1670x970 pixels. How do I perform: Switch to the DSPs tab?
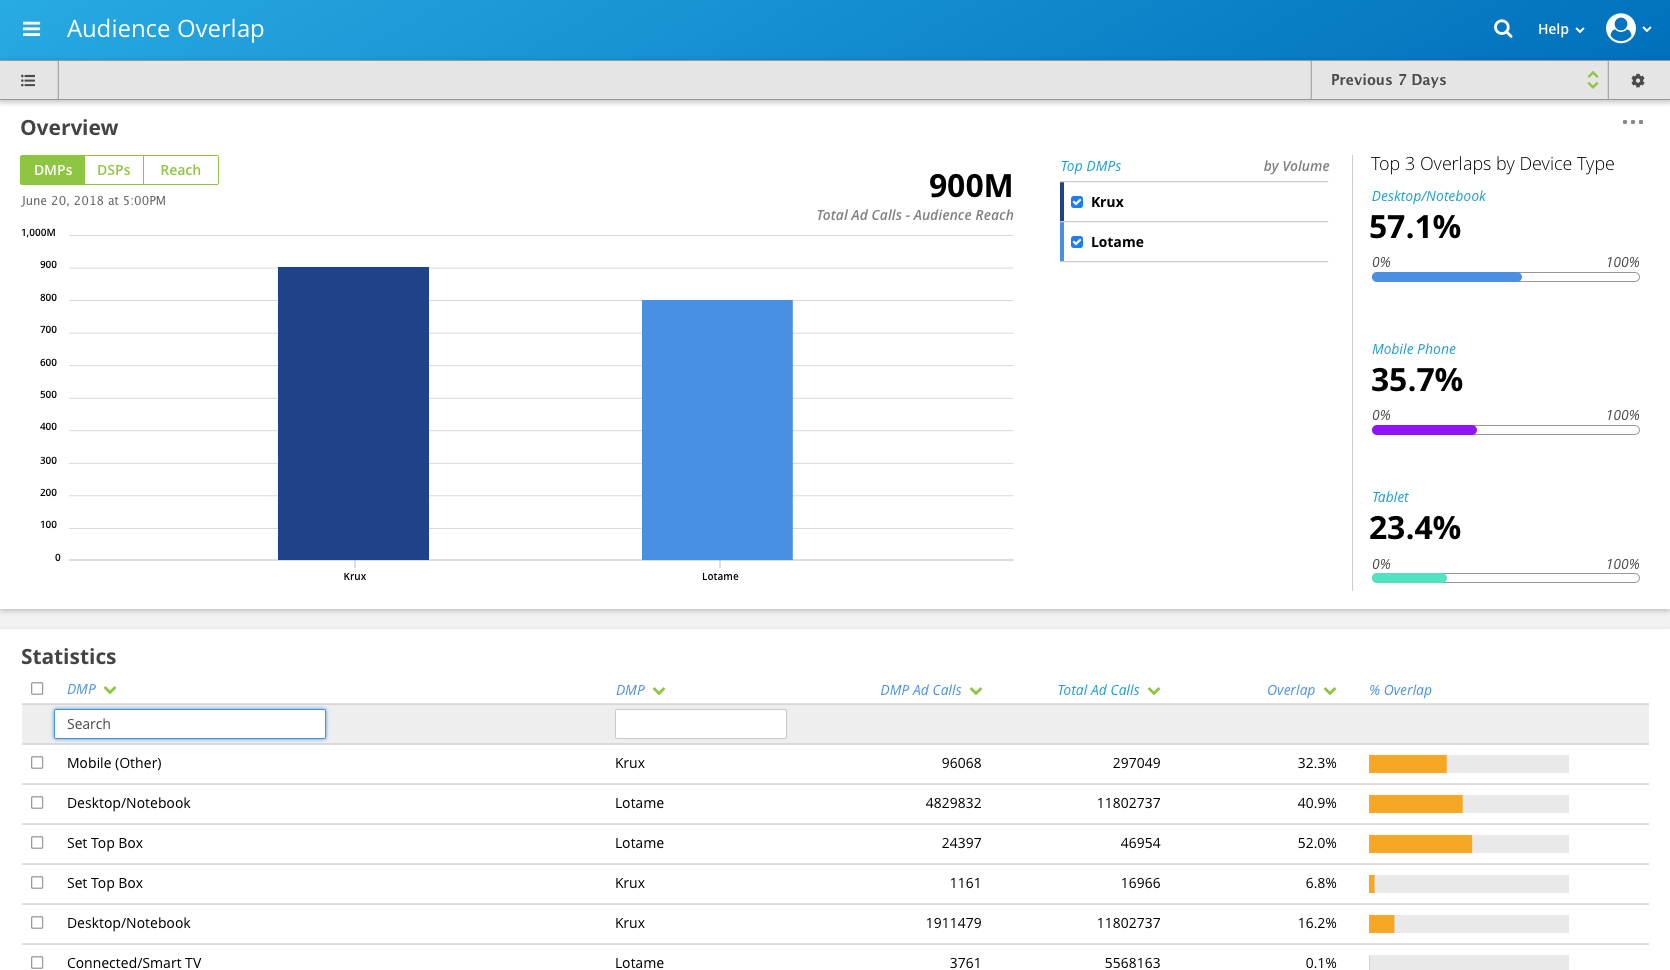pyautogui.click(x=114, y=170)
